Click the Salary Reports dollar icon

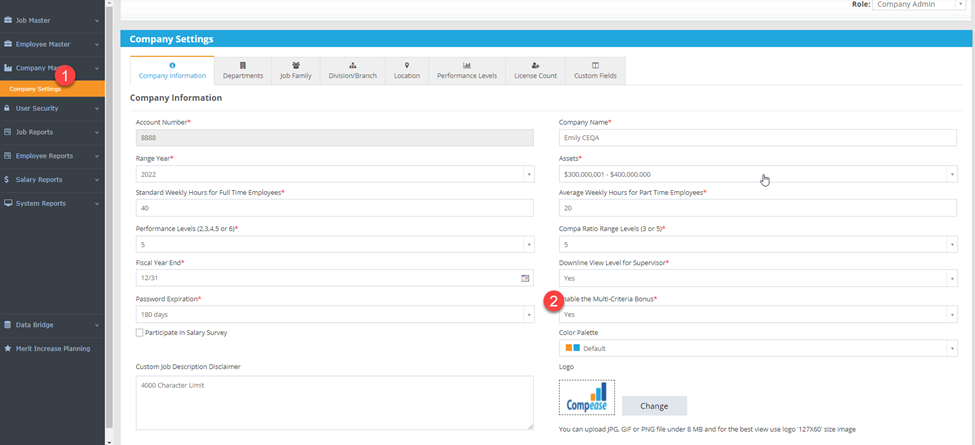[x=6, y=180]
